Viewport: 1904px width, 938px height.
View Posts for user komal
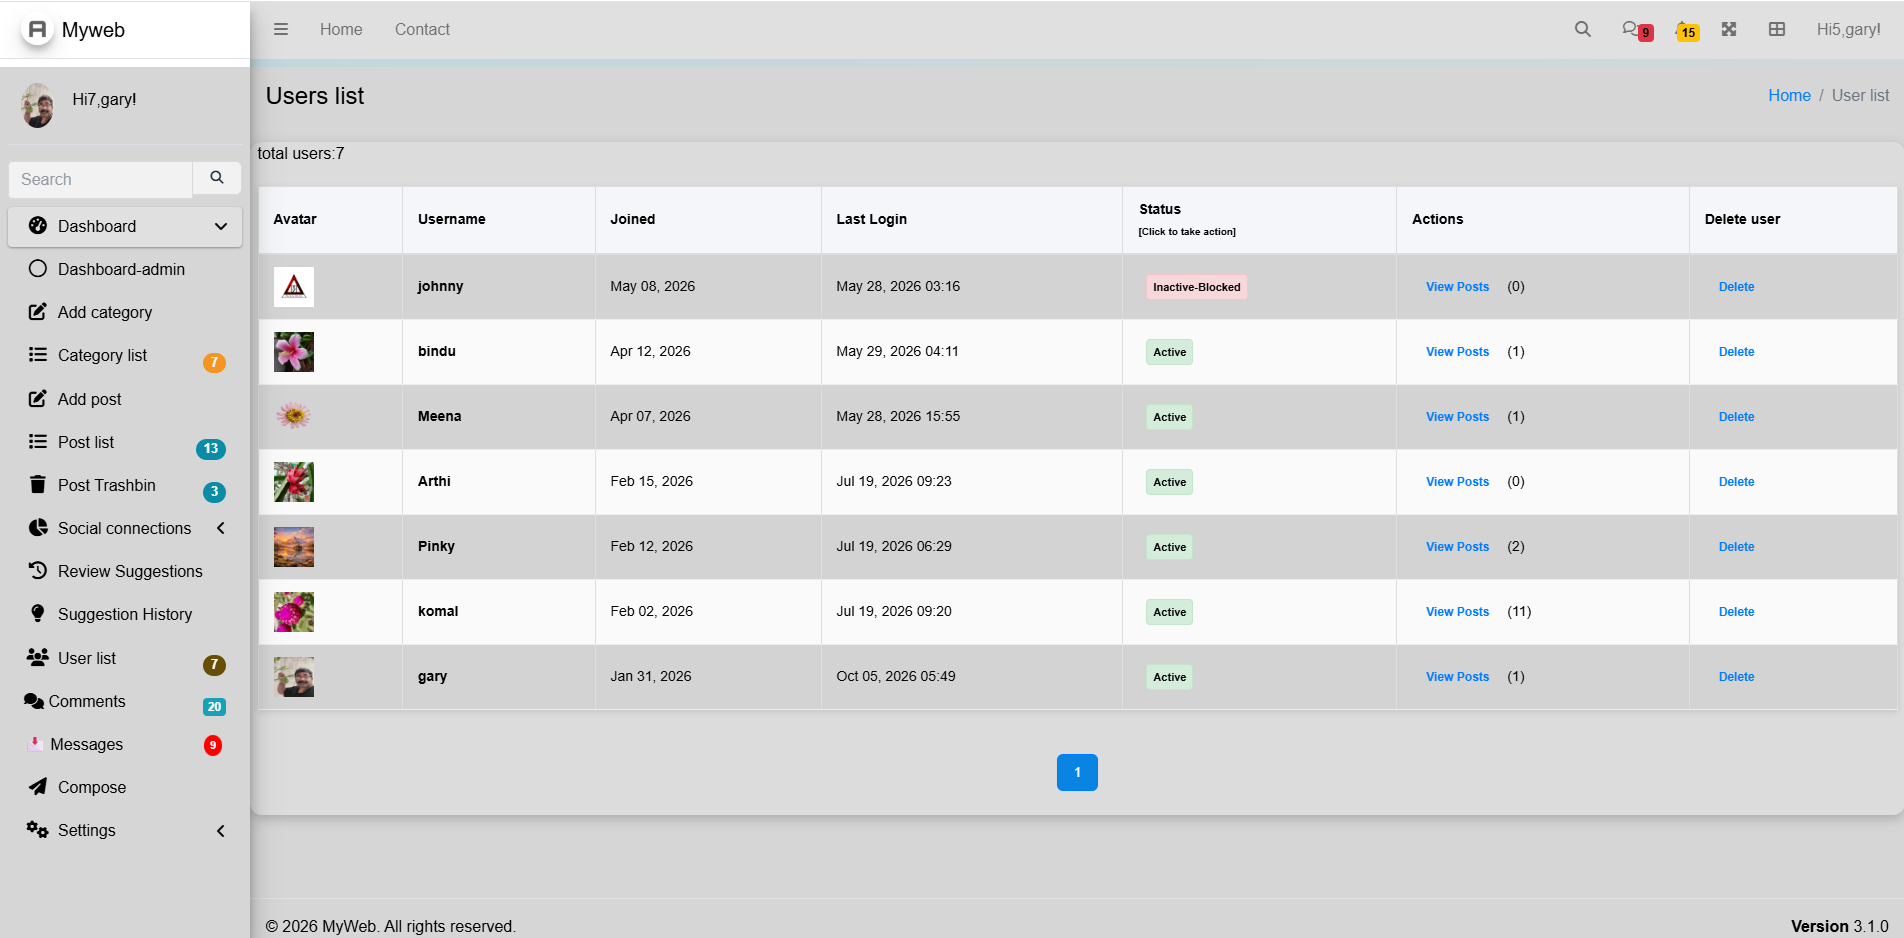(x=1457, y=612)
